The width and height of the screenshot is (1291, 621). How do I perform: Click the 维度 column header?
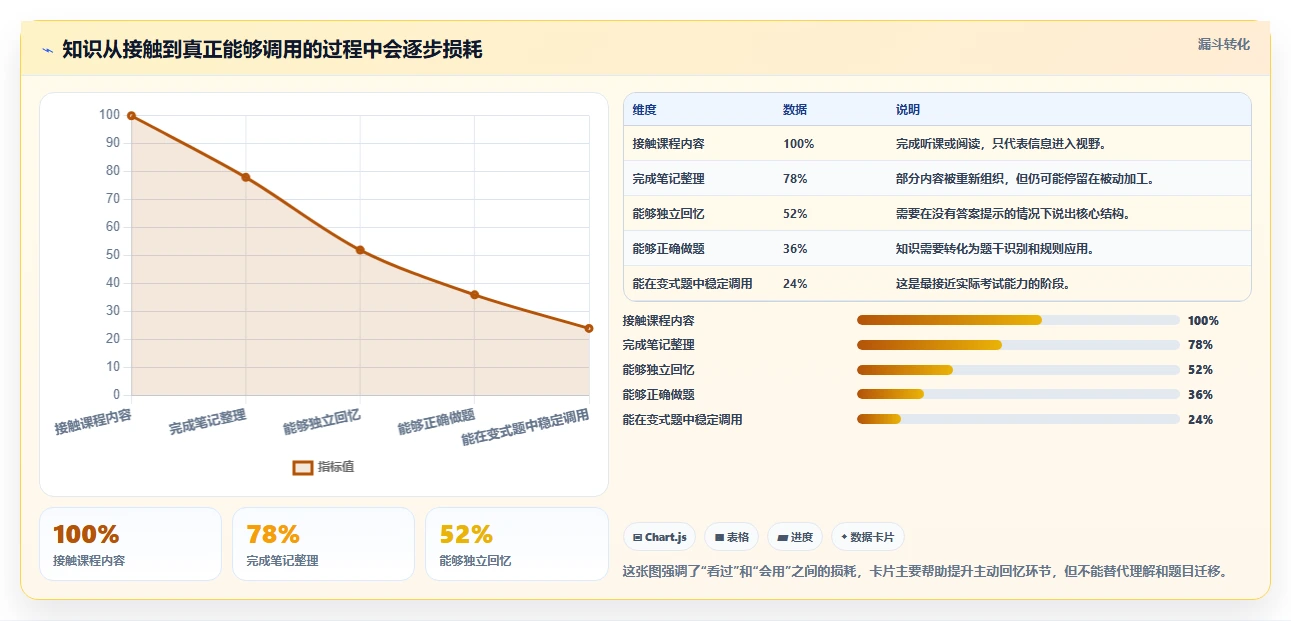[x=645, y=110]
